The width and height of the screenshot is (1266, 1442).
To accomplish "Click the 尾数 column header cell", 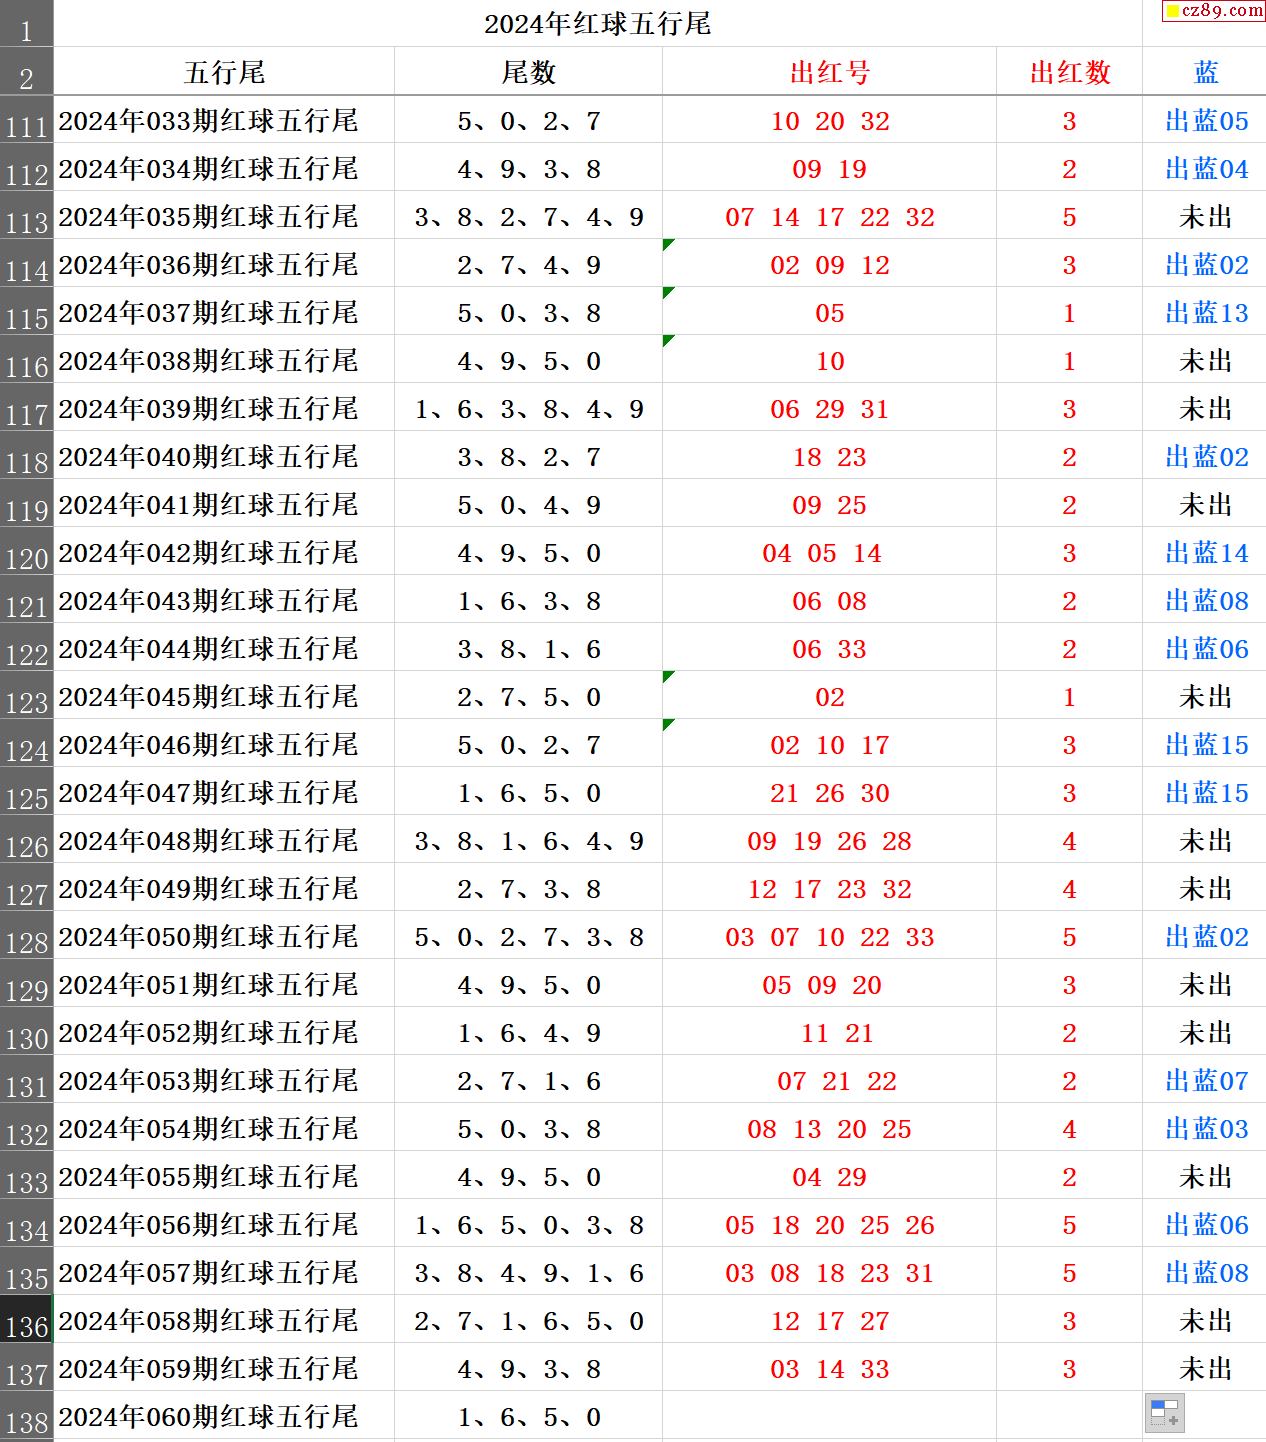I will 528,73.
